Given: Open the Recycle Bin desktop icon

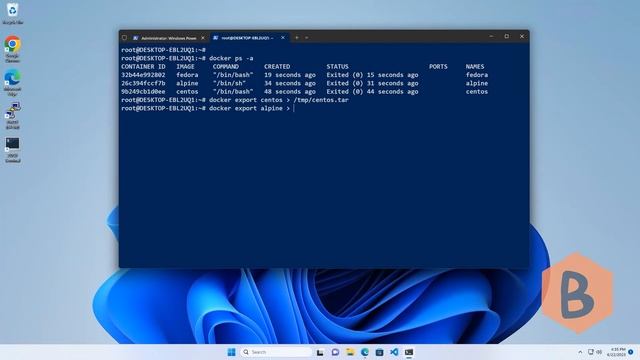Looking at the screenshot, I should (12, 13).
